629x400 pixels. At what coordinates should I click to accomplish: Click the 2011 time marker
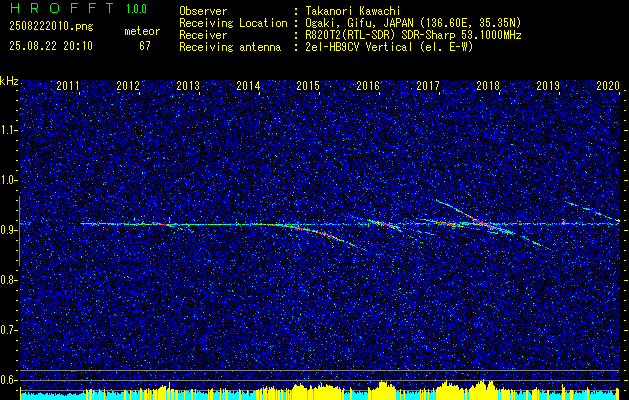tap(68, 85)
